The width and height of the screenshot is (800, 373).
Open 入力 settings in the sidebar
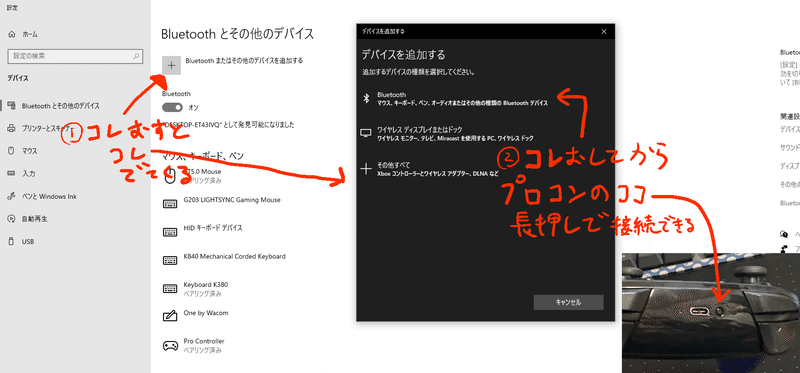[x=29, y=173]
